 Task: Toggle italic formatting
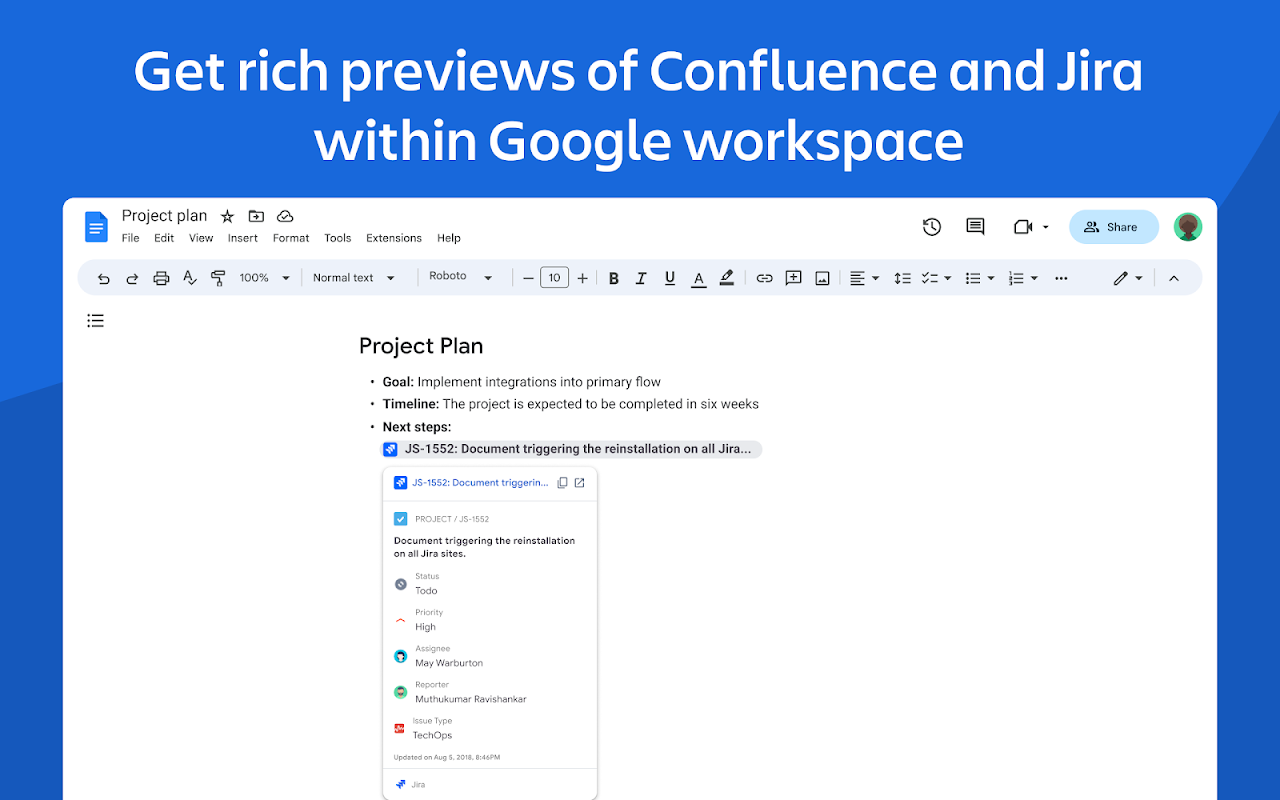[641, 278]
